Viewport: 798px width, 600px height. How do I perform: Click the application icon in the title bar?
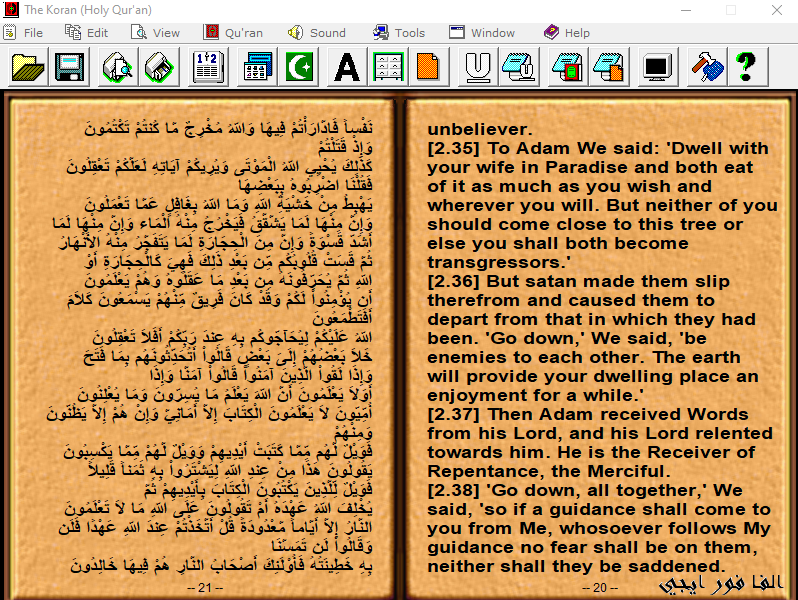(x=11, y=10)
